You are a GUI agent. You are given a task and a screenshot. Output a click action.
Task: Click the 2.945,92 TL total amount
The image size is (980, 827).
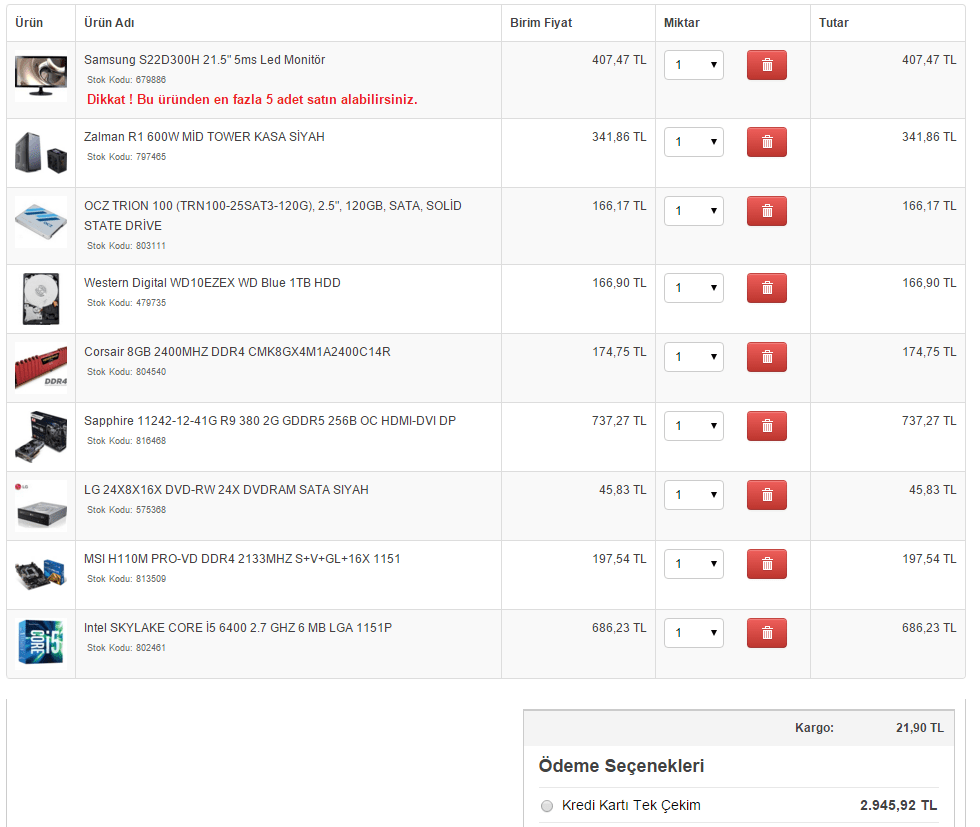(x=898, y=805)
